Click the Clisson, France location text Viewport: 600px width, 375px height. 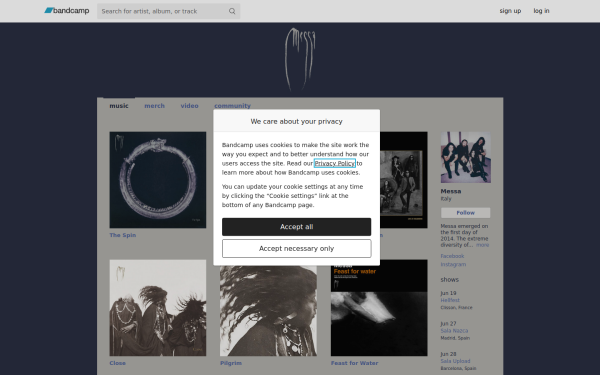pos(456,308)
